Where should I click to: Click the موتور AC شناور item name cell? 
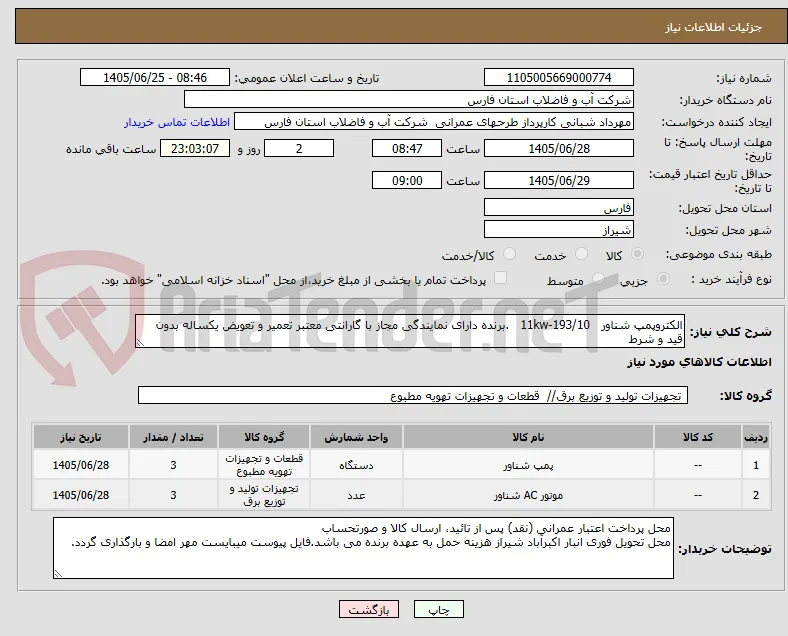click(x=528, y=495)
